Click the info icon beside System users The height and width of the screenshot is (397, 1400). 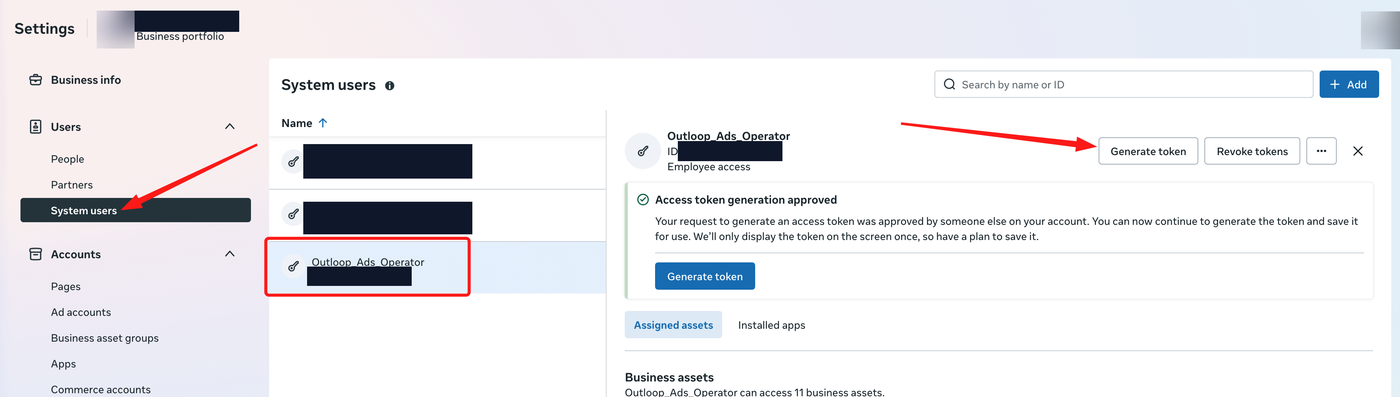point(390,86)
